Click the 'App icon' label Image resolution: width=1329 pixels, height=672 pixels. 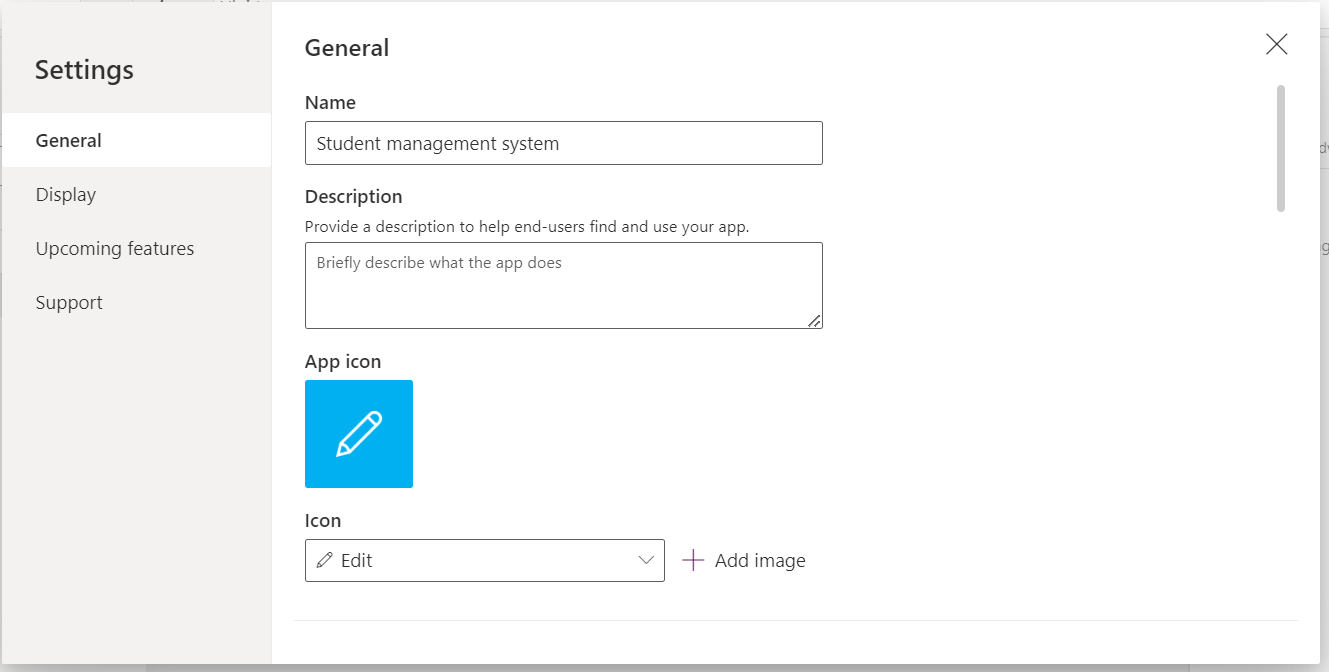(343, 362)
